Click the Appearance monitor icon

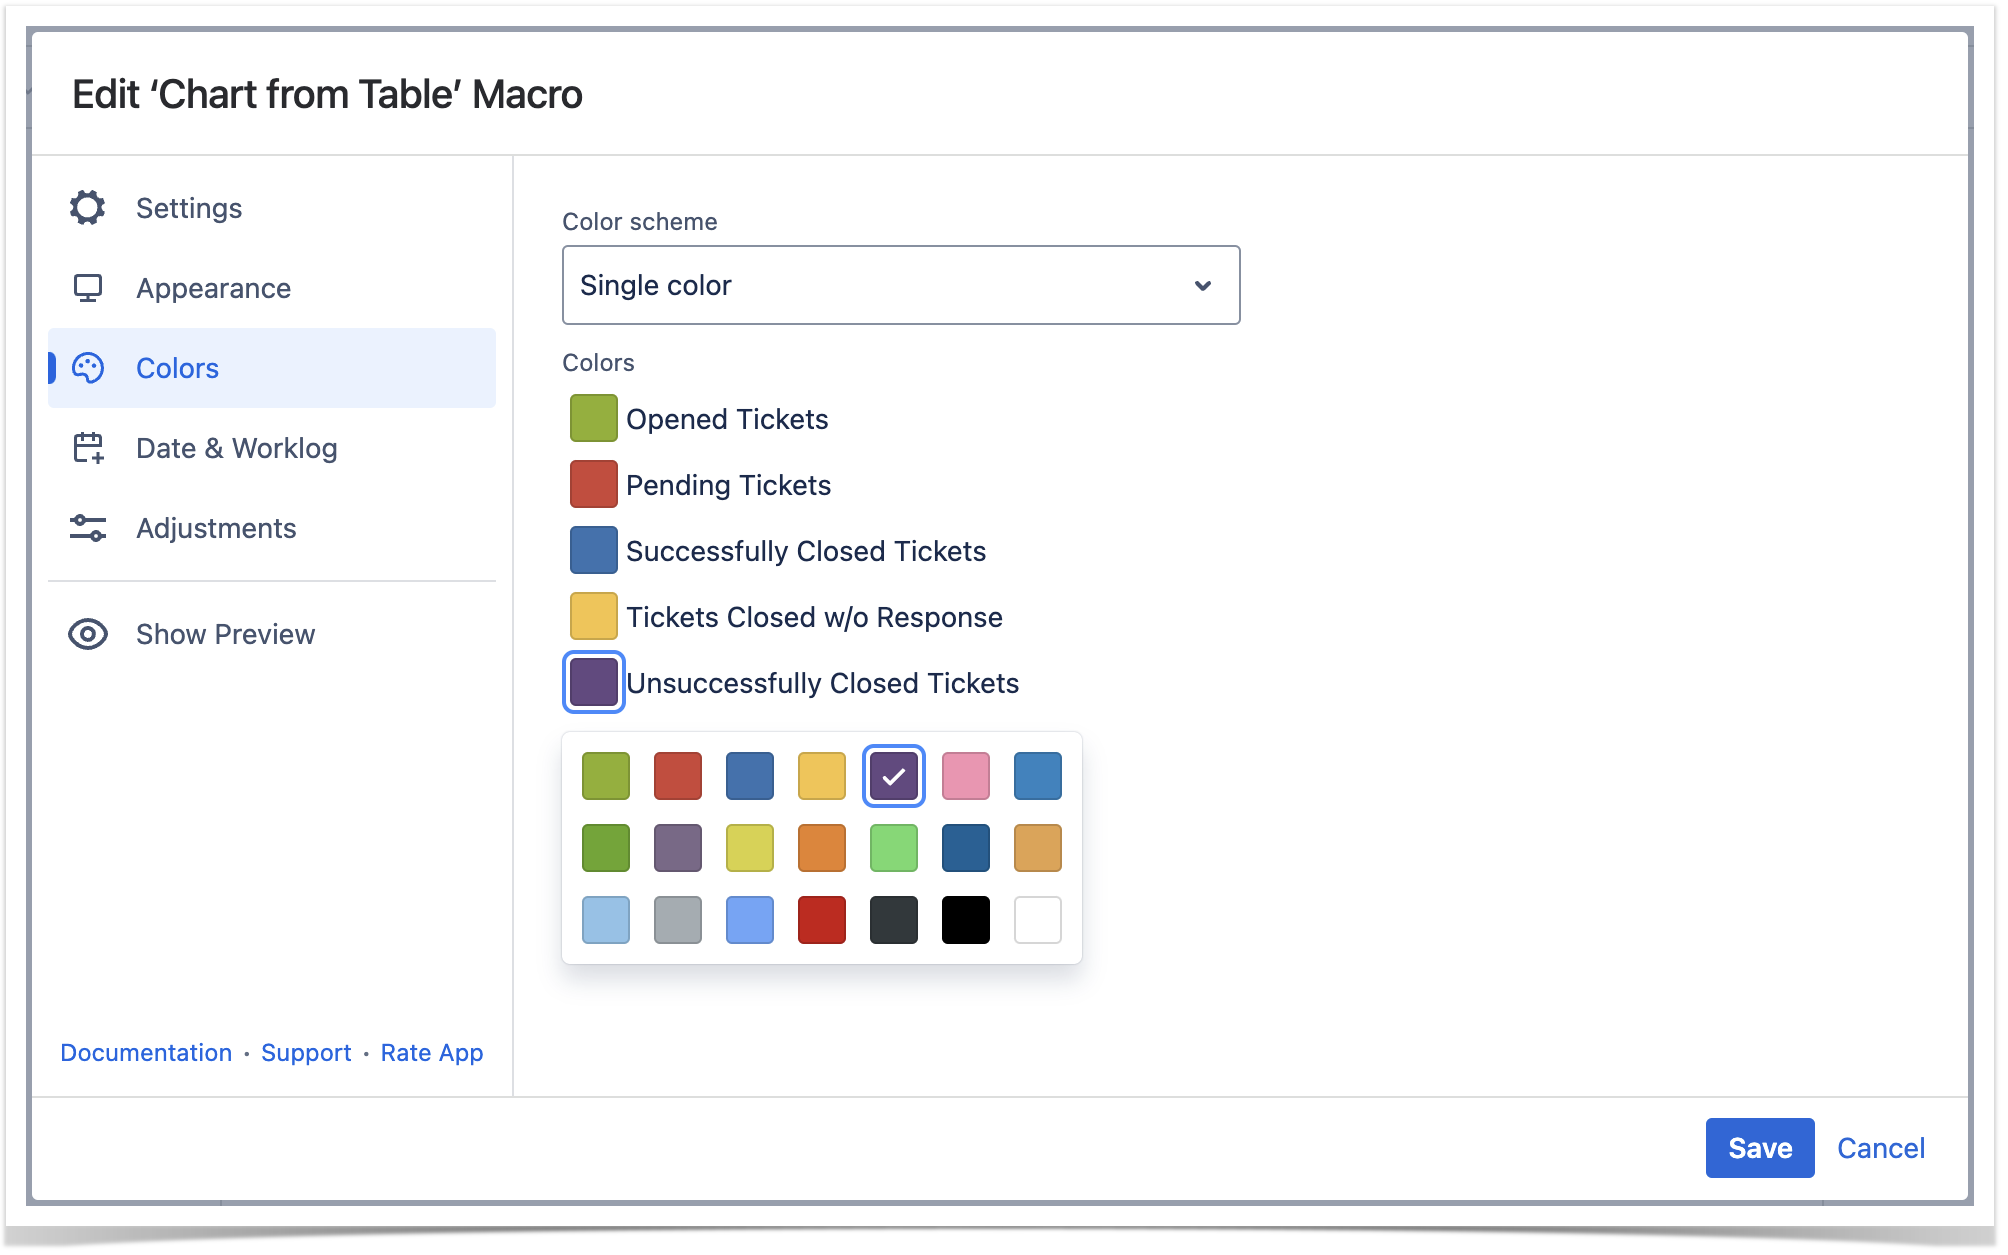(88, 288)
